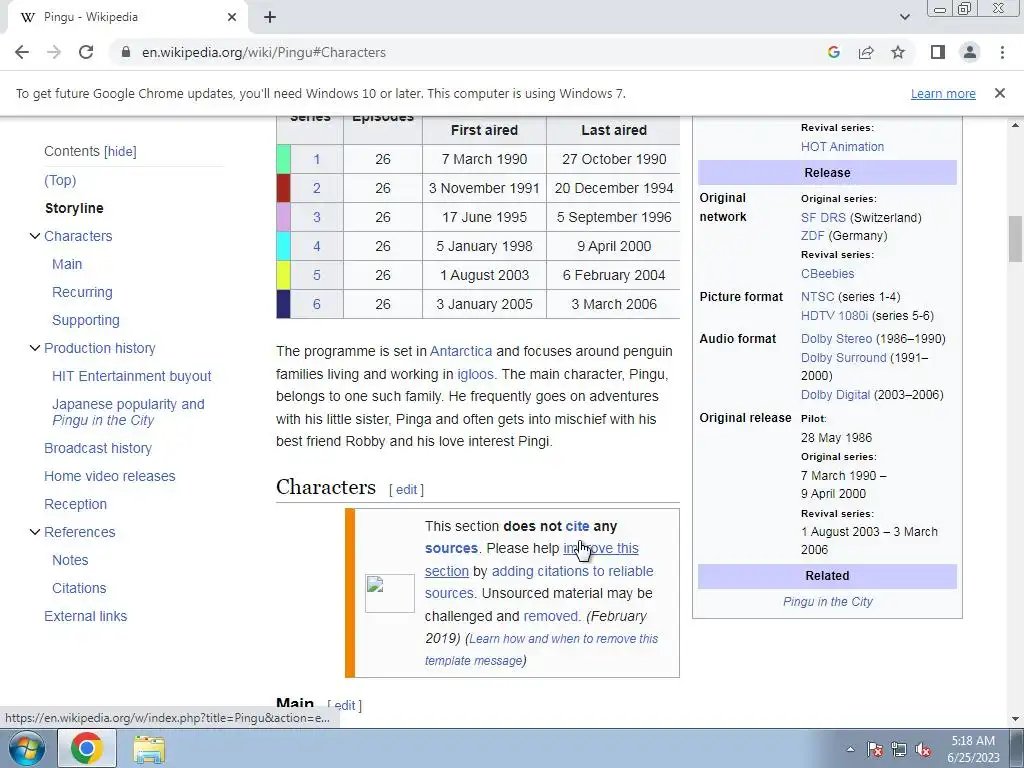Jump to Broadcast history section

(x=98, y=448)
